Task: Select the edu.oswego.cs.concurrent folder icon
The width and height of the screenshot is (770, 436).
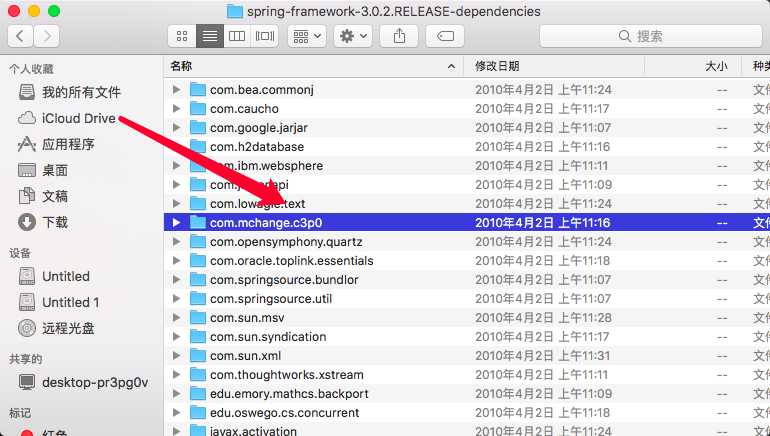Action: tap(197, 412)
